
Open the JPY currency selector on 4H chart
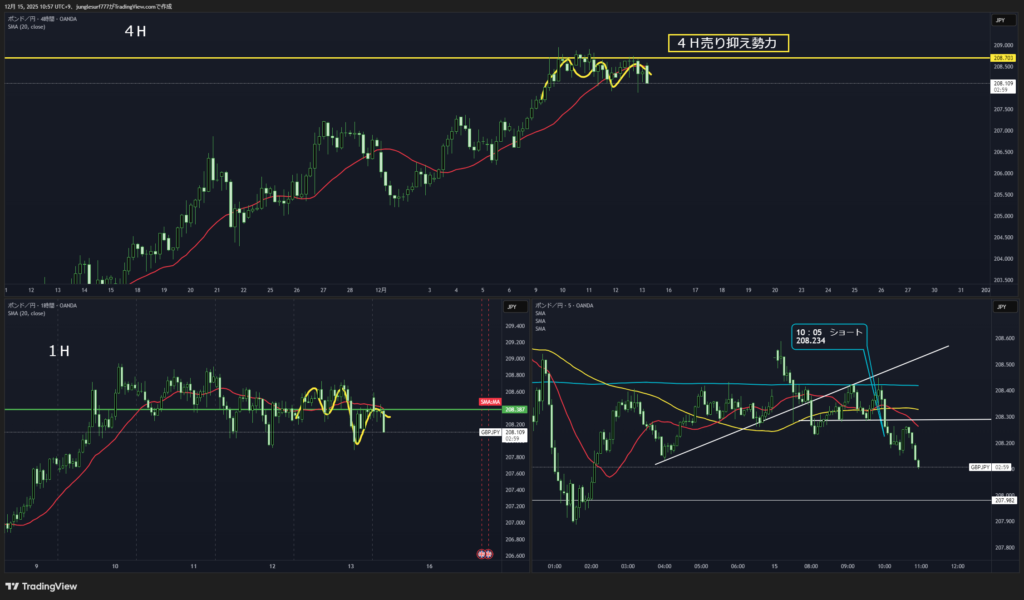[x=1000, y=20]
